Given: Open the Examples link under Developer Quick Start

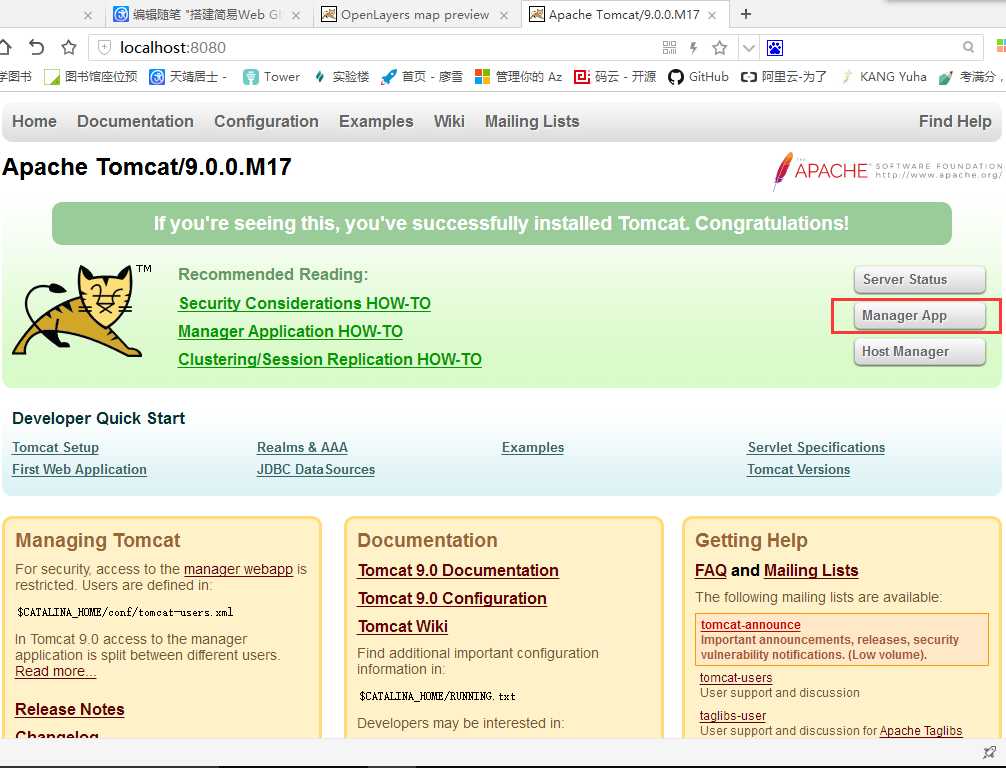Looking at the screenshot, I should point(533,447).
